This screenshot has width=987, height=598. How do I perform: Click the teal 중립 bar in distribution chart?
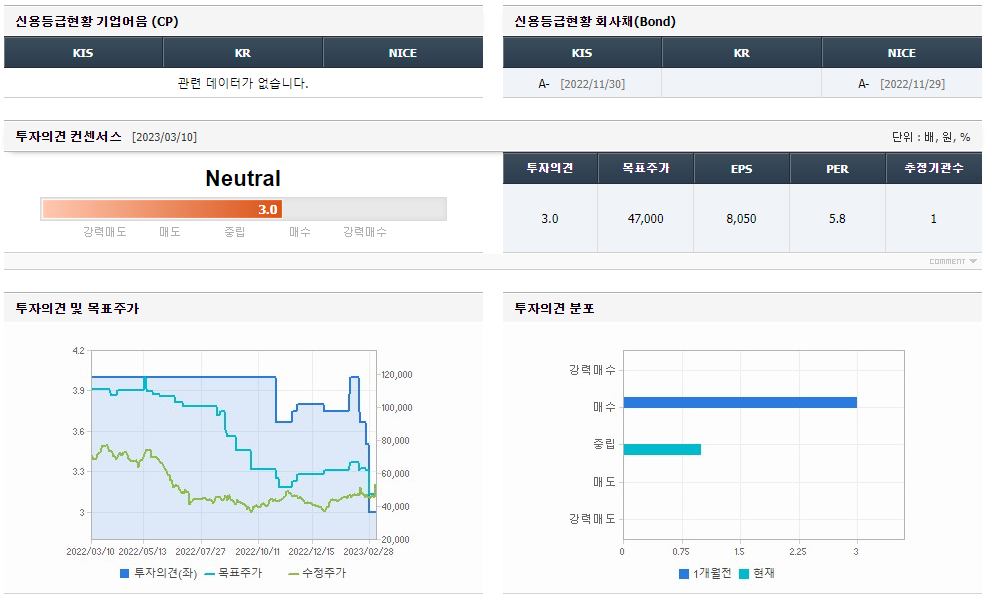[x=662, y=449]
